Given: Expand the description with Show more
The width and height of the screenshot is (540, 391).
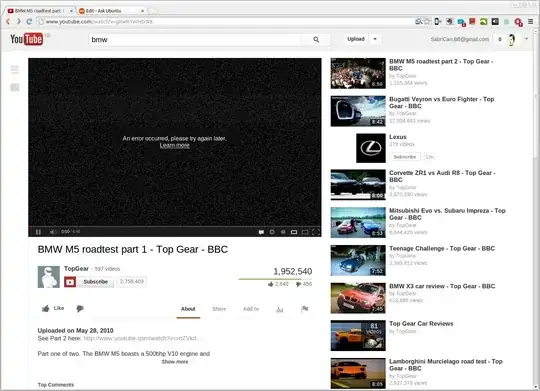Looking at the screenshot, I should [175, 362].
